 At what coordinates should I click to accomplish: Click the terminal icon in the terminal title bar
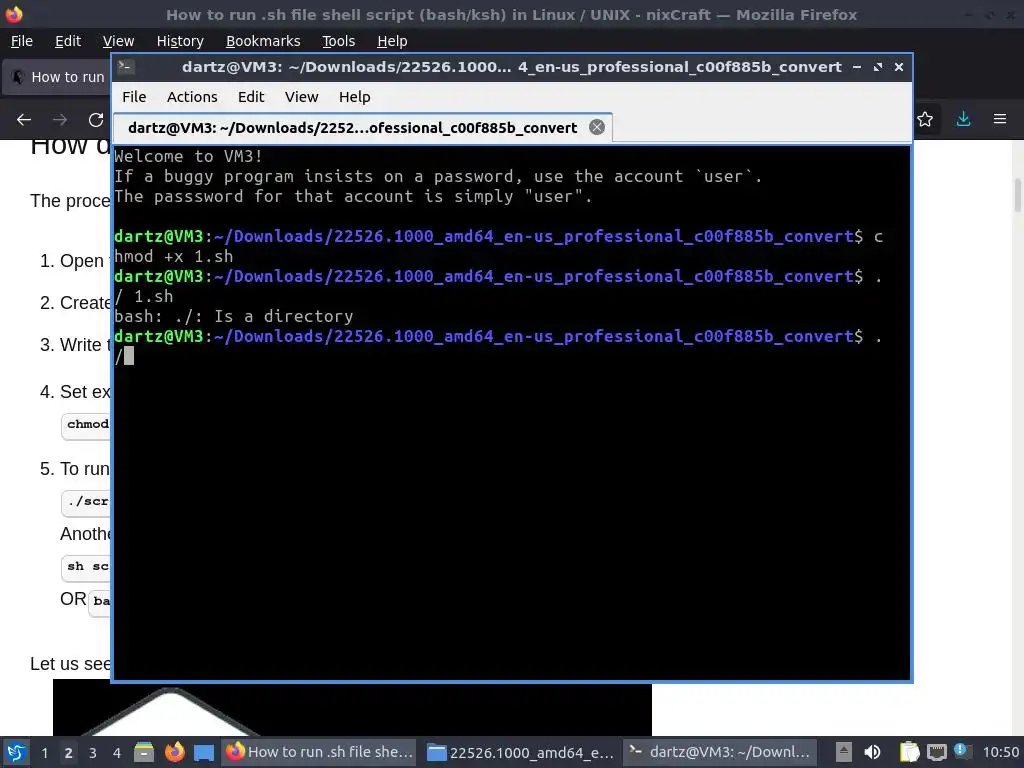pos(126,67)
